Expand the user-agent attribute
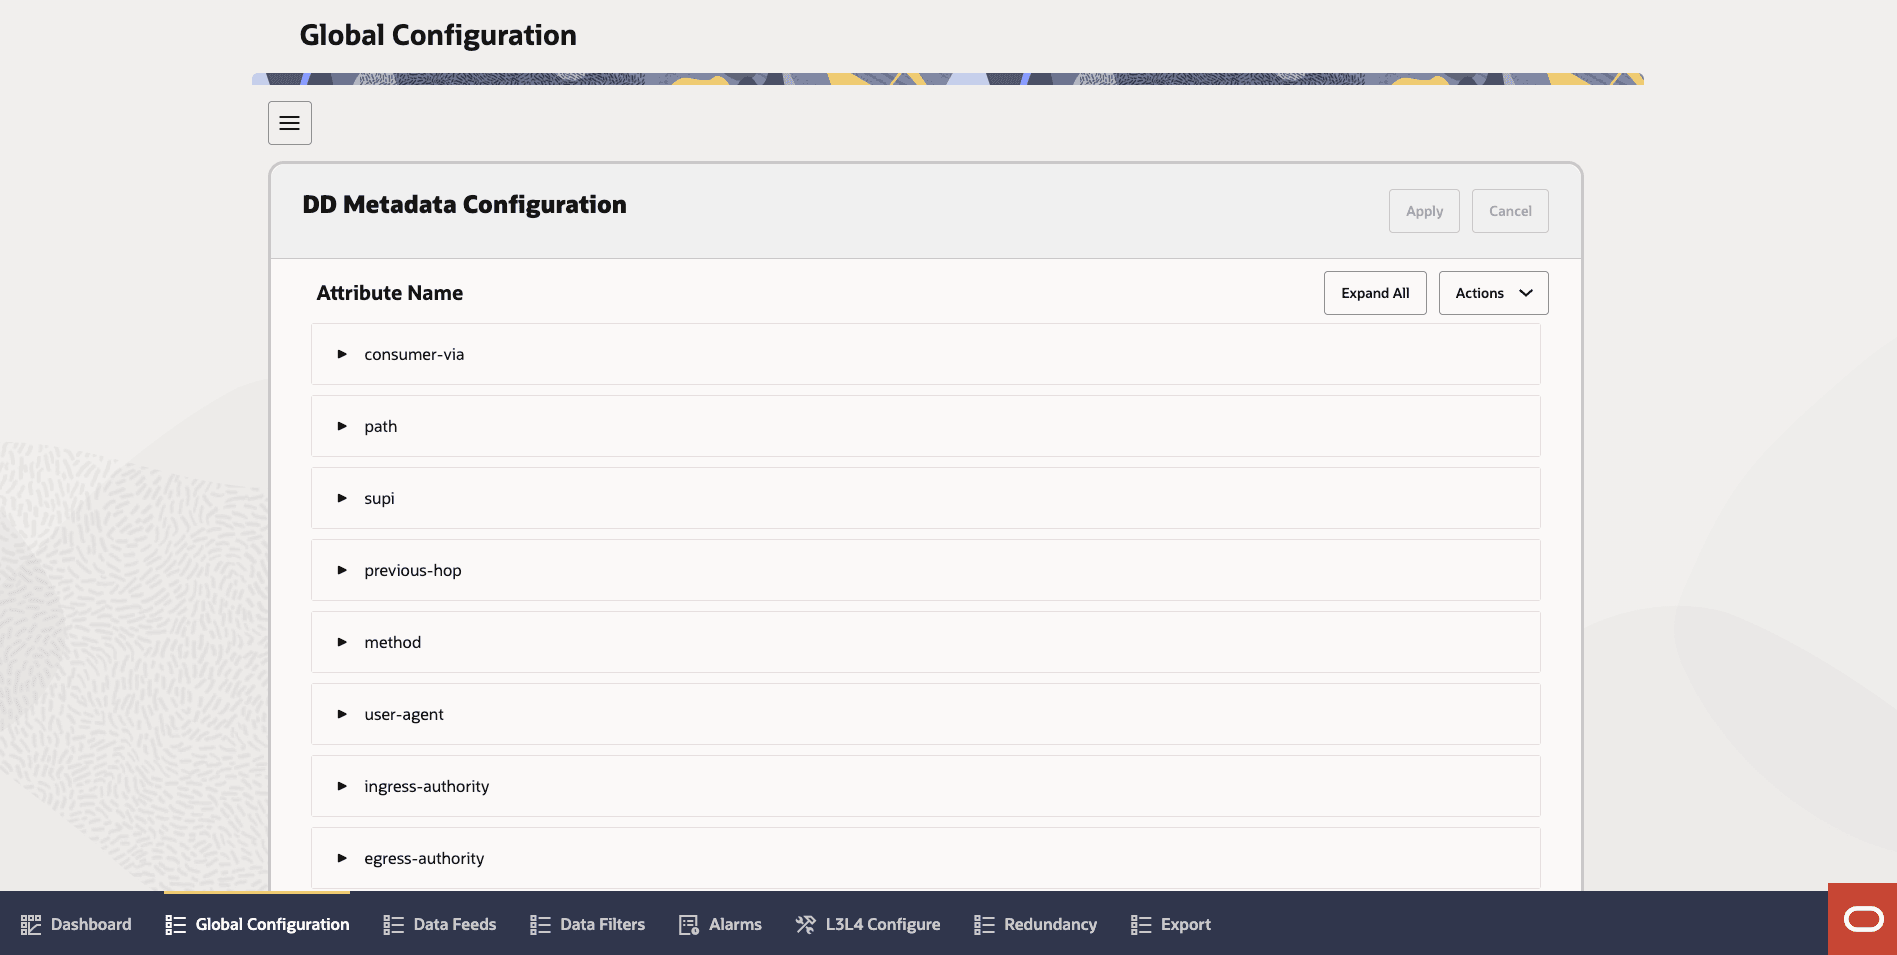1897x955 pixels. (x=341, y=714)
